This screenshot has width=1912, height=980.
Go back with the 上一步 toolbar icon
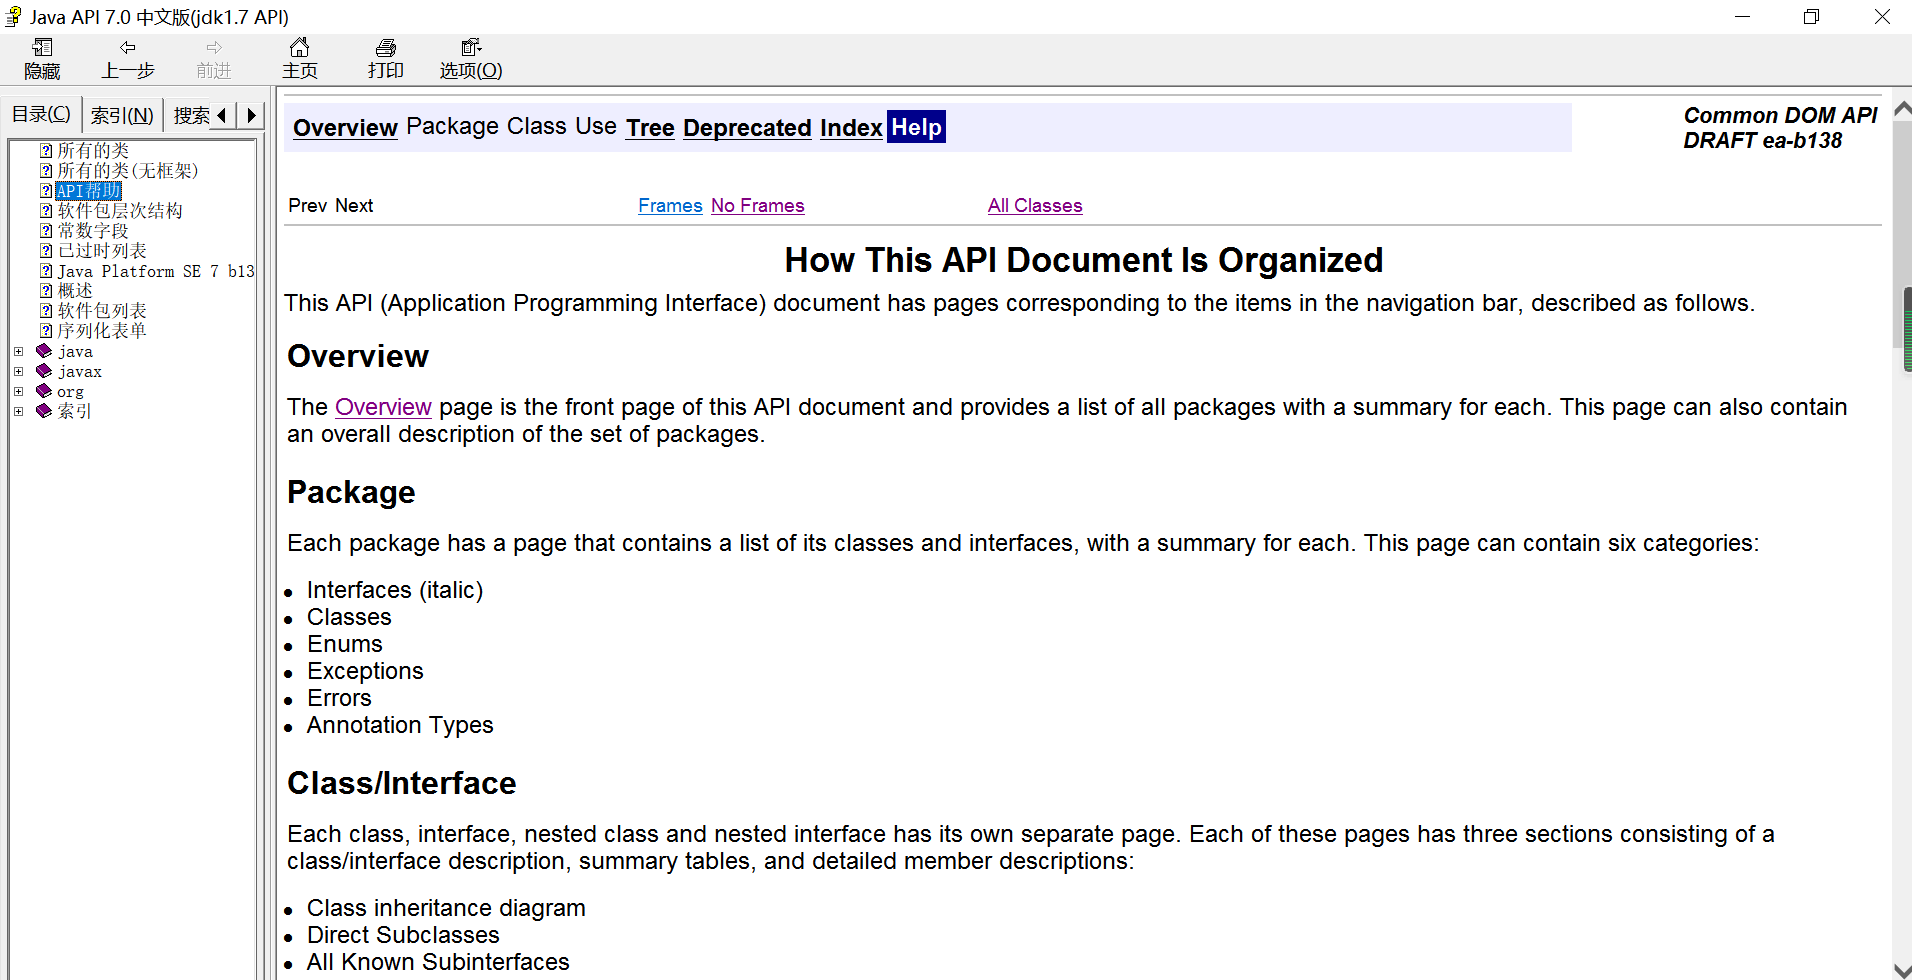click(127, 47)
